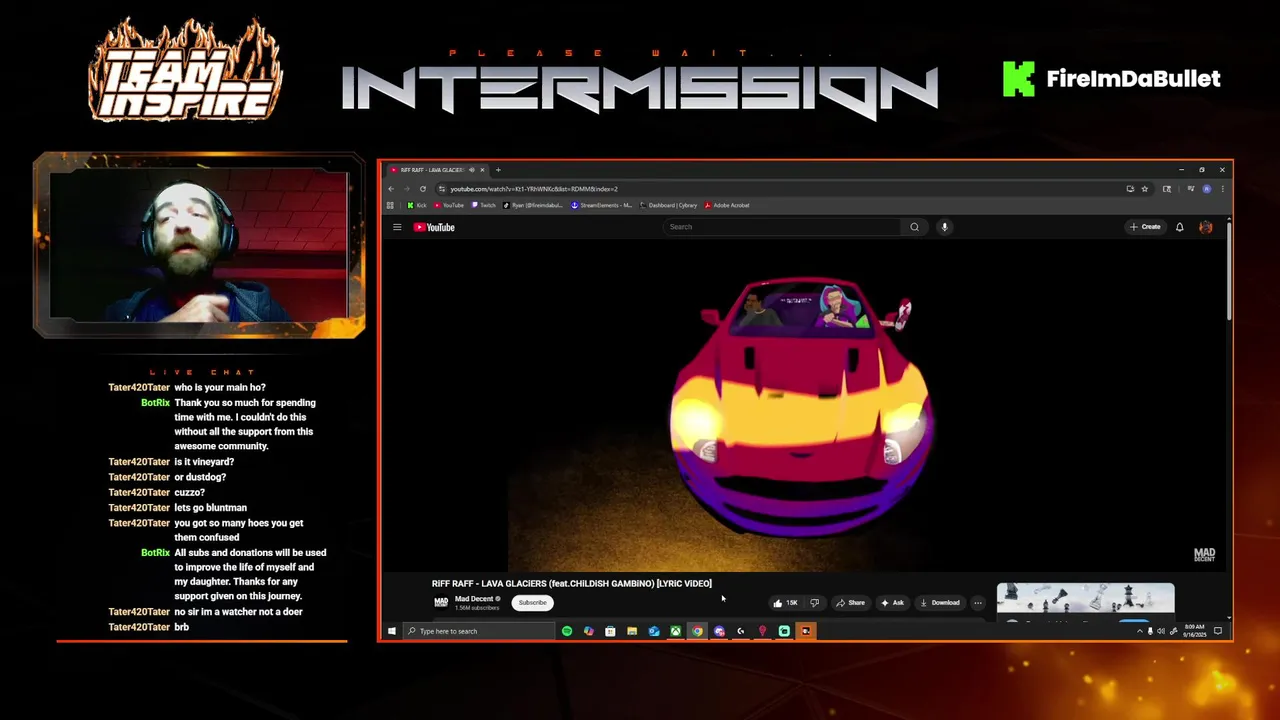Open the Windows notification center icon

tap(1218, 631)
